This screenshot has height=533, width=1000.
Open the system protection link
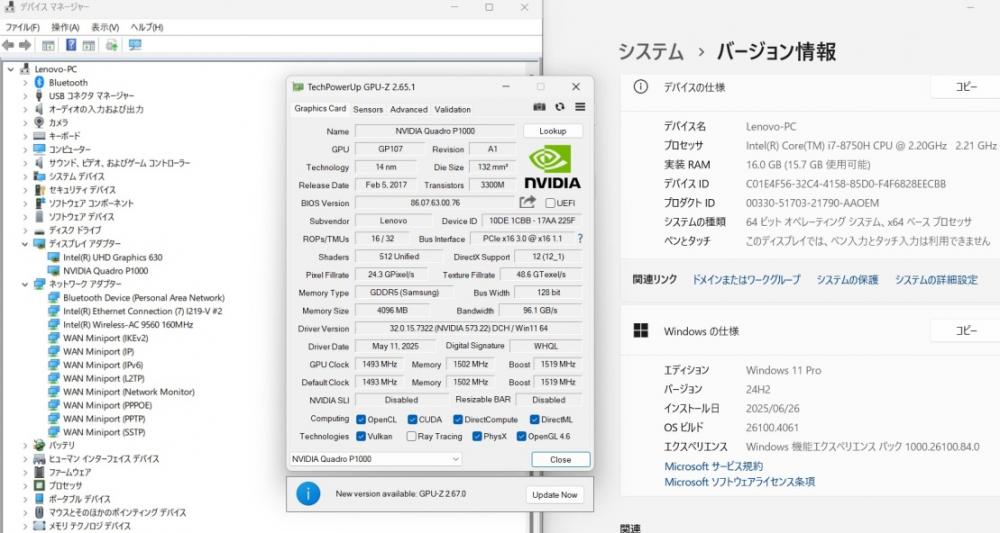[x=847, y=279]
